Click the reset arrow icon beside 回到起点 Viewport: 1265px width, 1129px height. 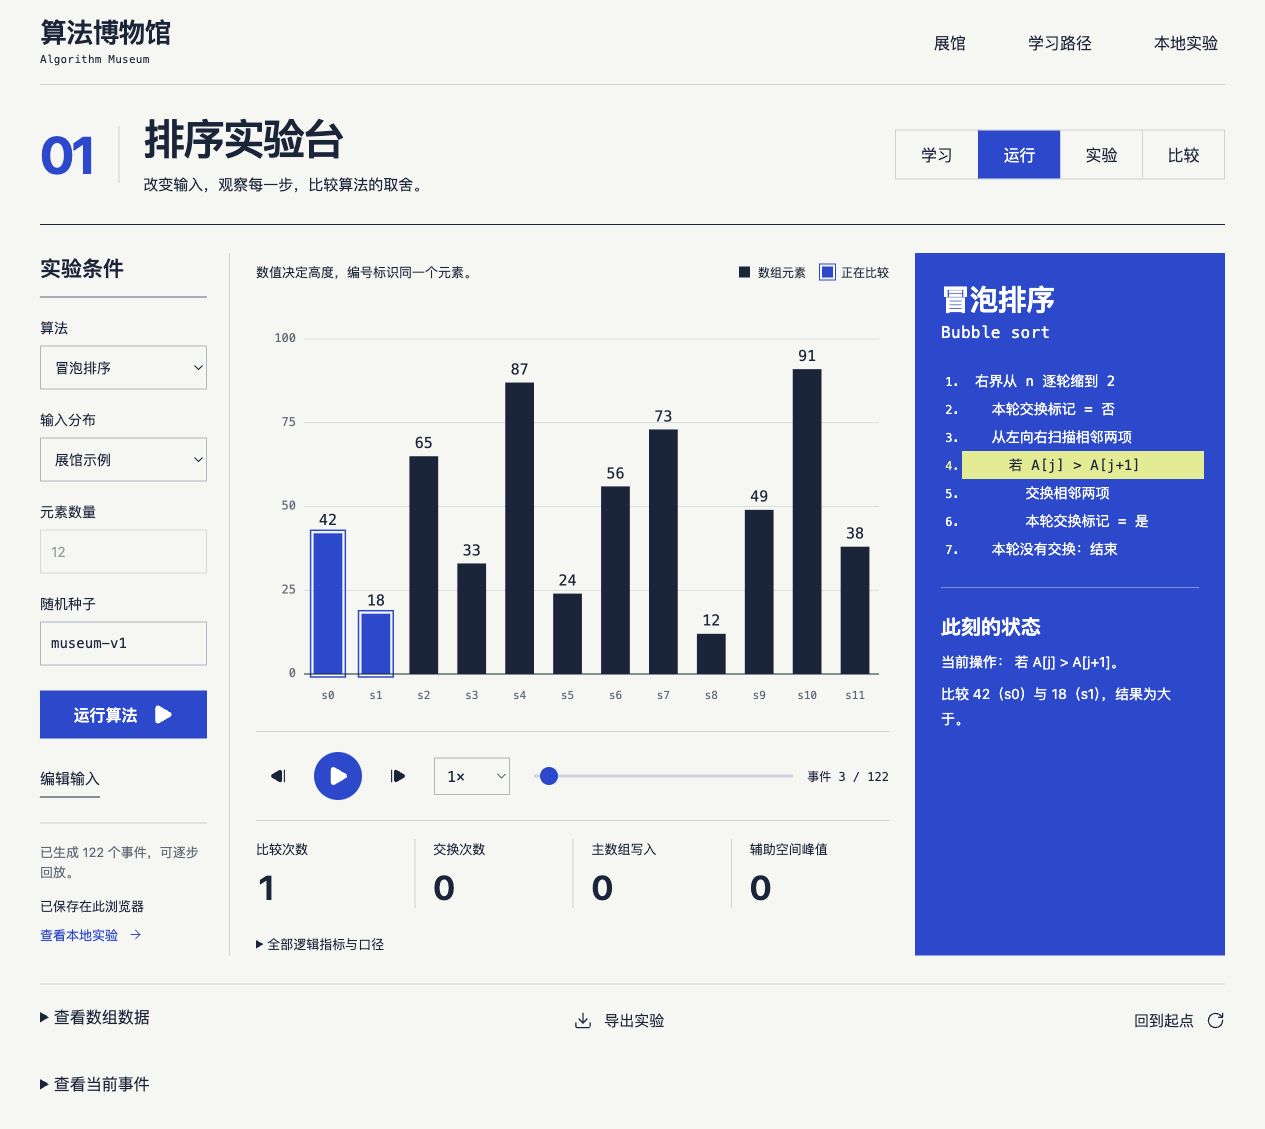(x=1216, y=1021)
